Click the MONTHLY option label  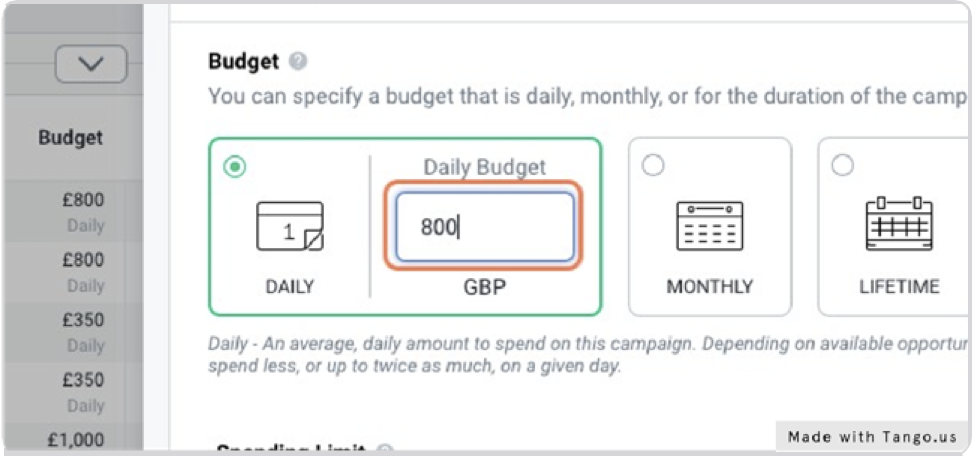(x=710, y=286)
